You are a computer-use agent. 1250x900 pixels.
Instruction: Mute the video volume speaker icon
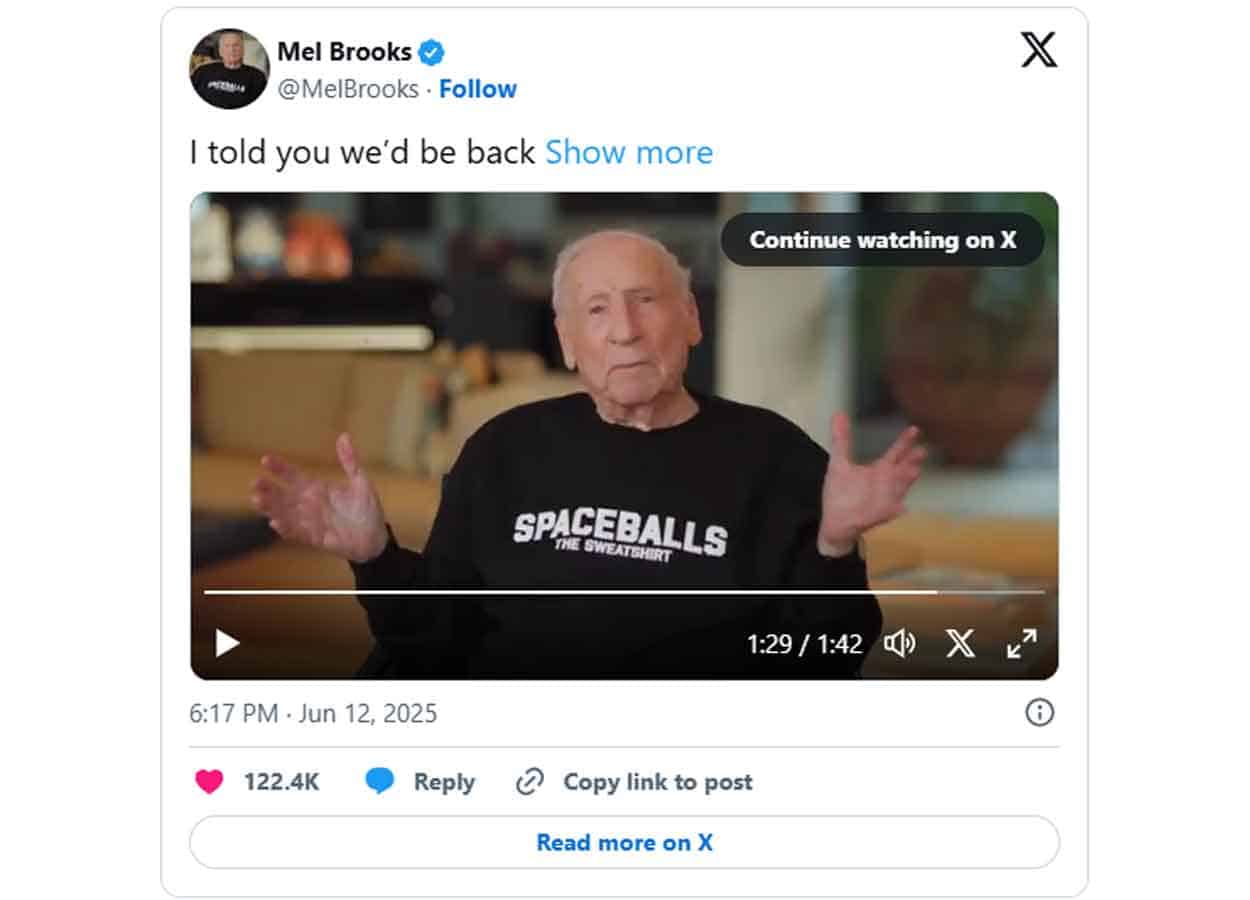click(x=900, y=643)
